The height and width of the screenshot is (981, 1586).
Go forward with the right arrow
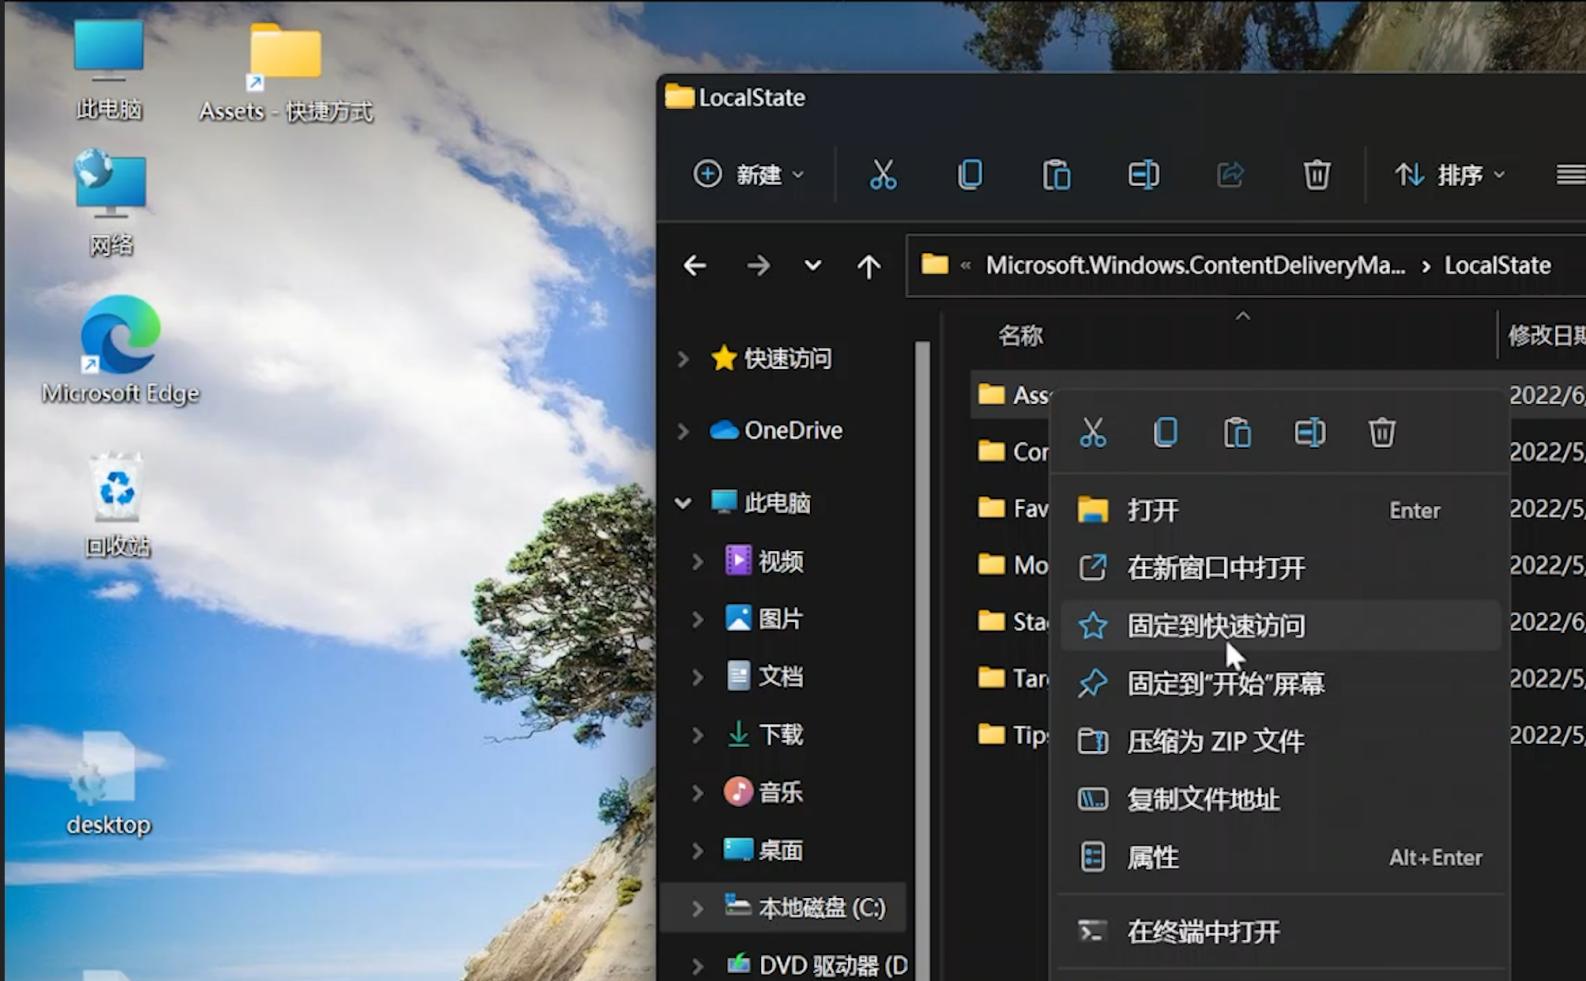pos(758,266)
